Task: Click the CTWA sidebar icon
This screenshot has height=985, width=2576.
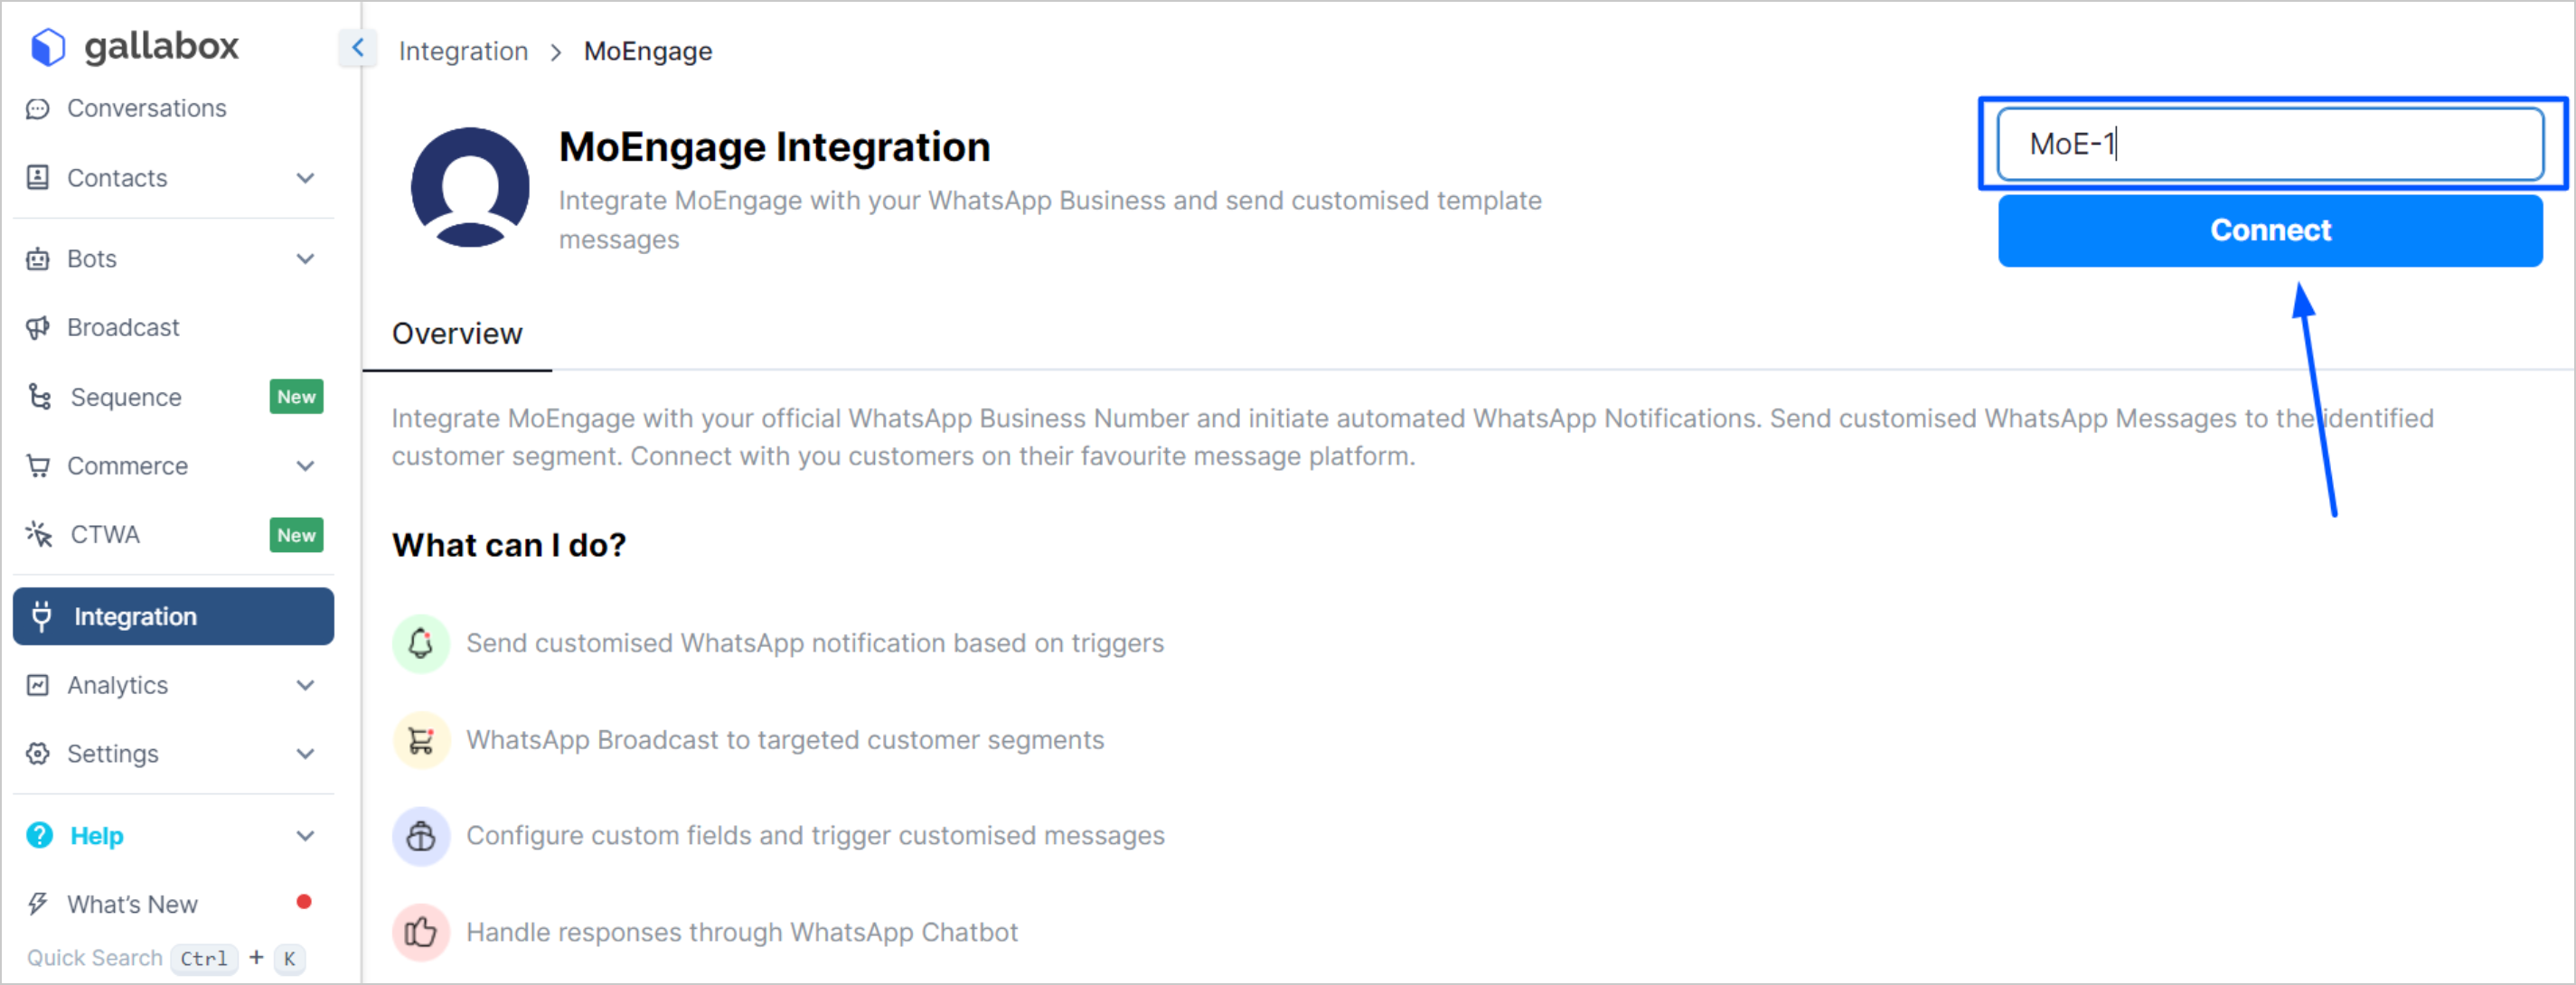Action: [38, 534]
